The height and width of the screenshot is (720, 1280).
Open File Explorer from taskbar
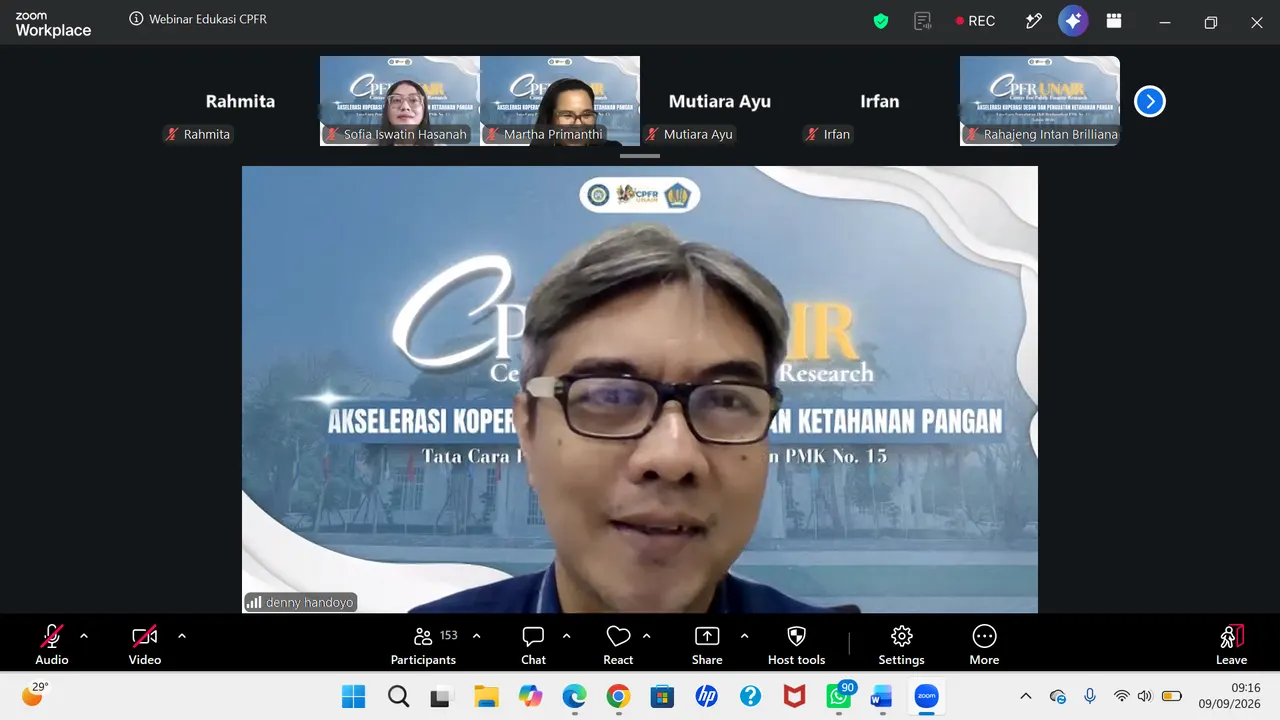[486, 697]
